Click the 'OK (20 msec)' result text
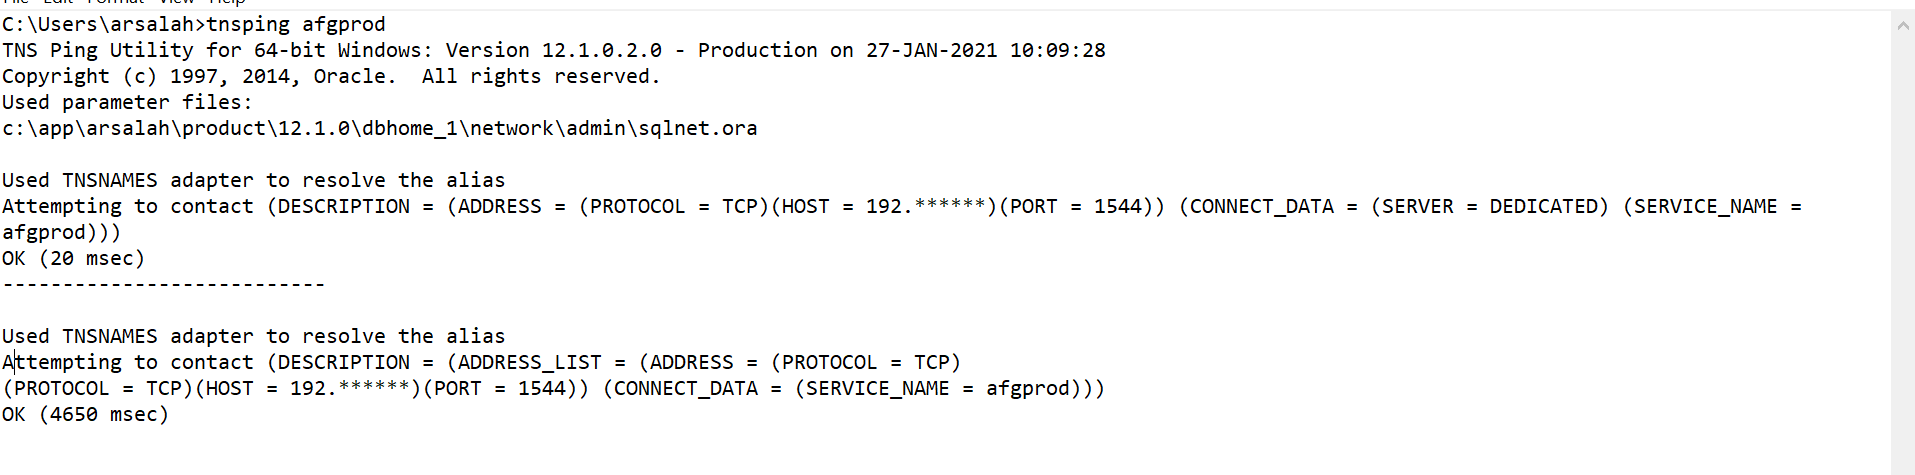 (x=73, y=258)
